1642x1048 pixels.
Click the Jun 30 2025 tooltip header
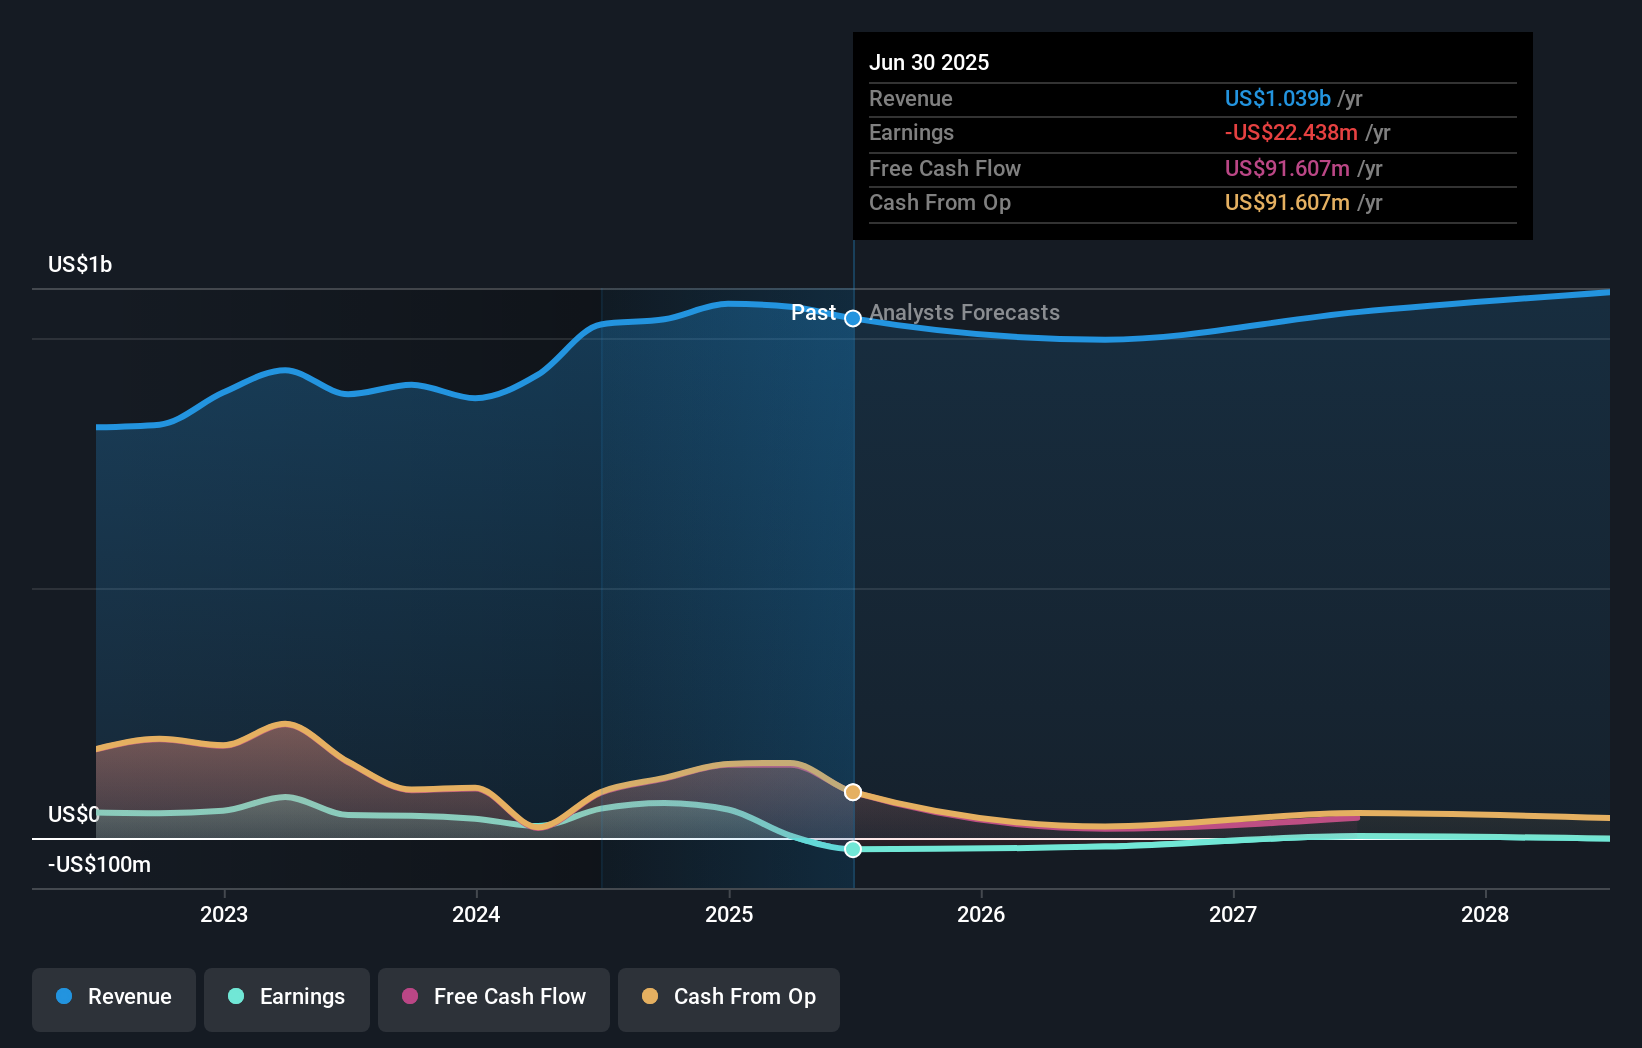point(929,62)
